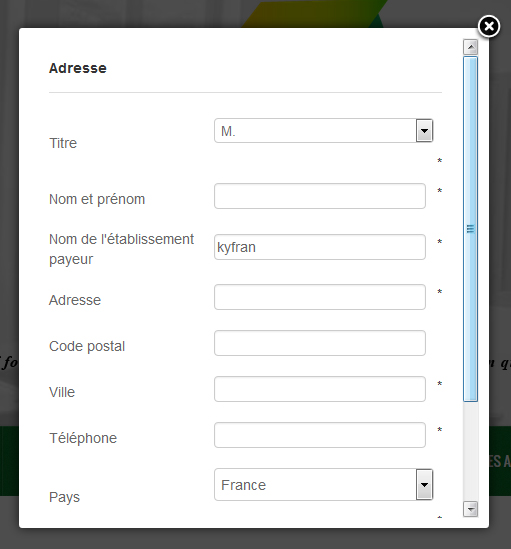The image size is (511, 549).
Task: Open the Titre dropdown arrow
Action: [424, 131]
